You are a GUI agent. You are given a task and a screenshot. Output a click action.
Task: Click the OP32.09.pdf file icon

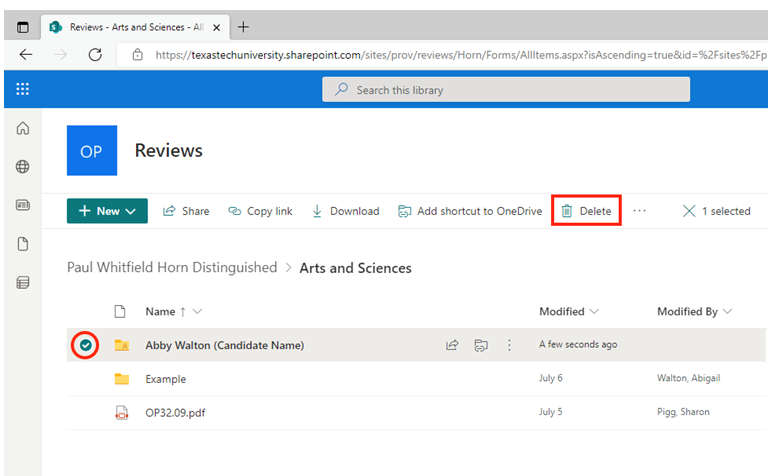click(122, 413)
